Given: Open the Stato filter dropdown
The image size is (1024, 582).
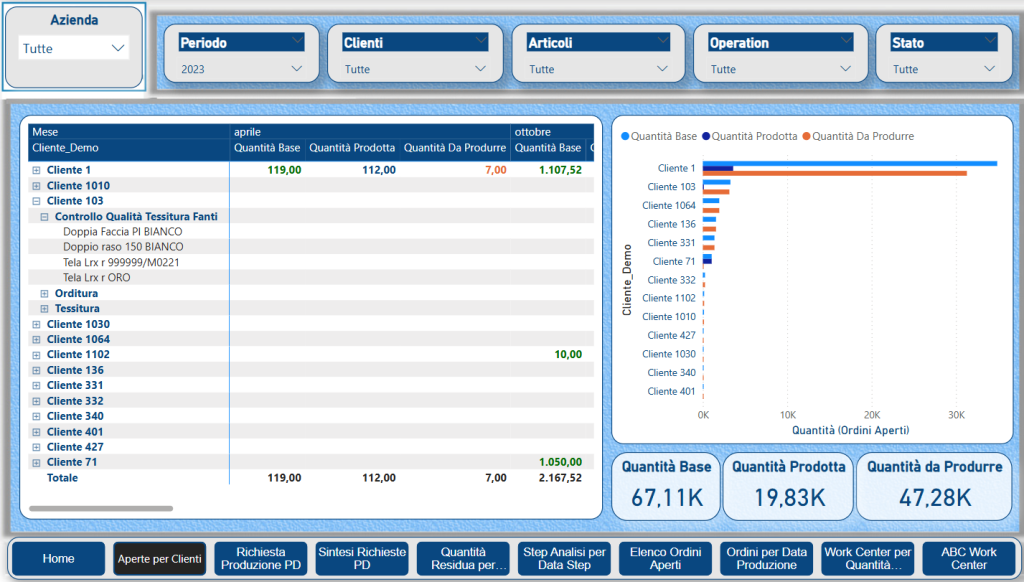Looking at the screenshot, I should pos(937,69).
